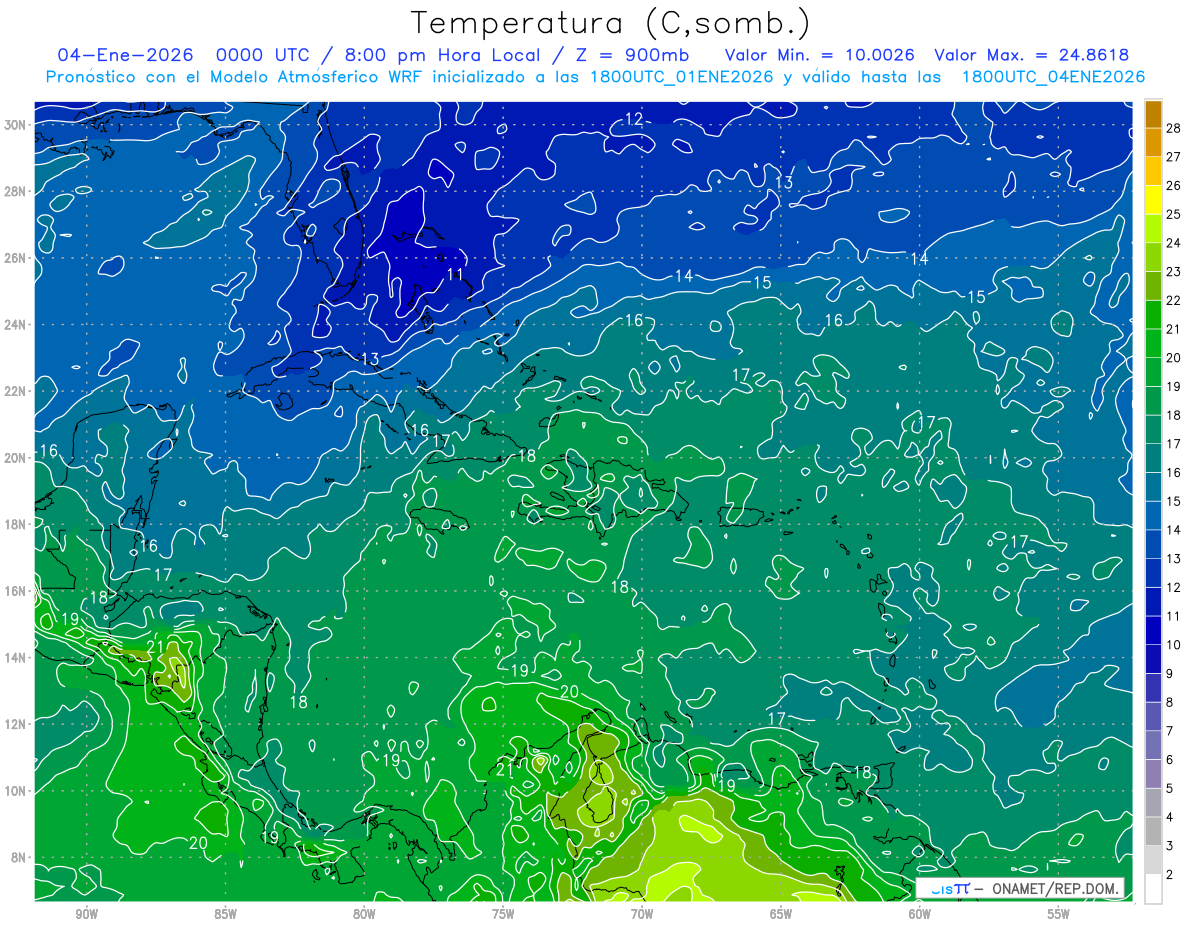The image size is (1200, 927).
Task: Click the 16N latitude axis label
Action: tap(15, 591)
